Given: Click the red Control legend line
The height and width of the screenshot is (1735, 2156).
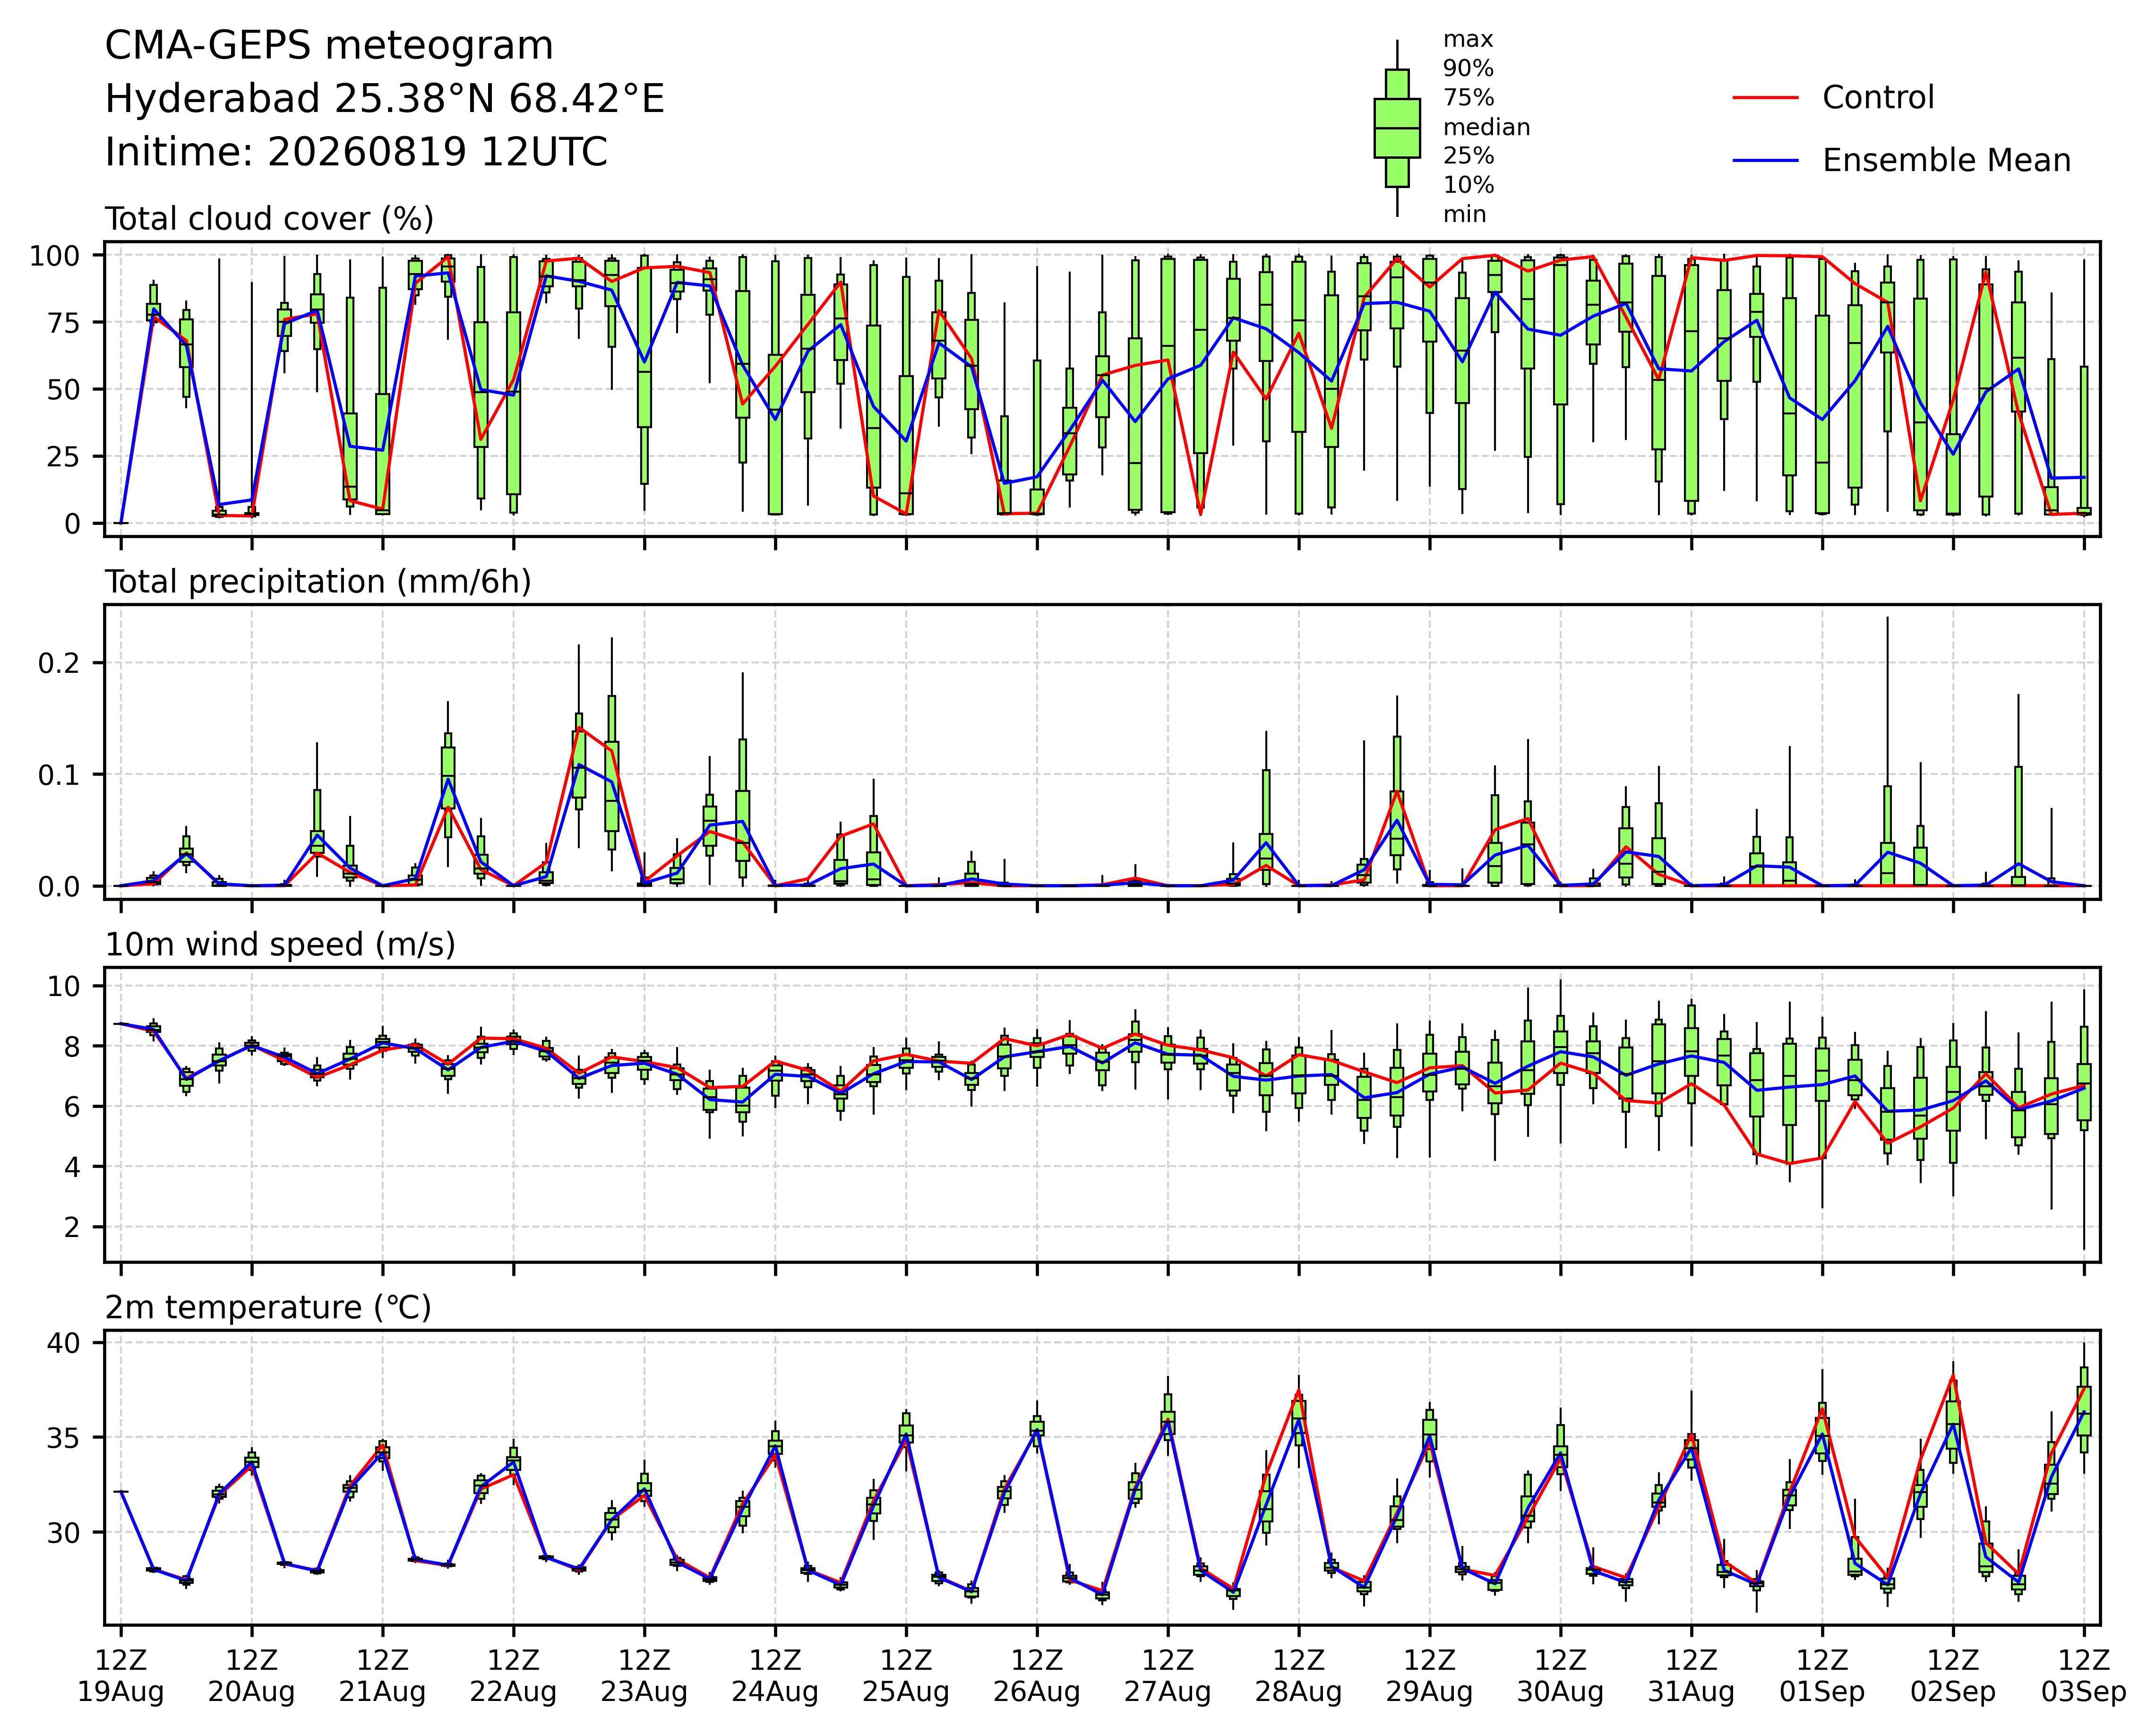Looking at the screenshot, I should point(1766,98).
